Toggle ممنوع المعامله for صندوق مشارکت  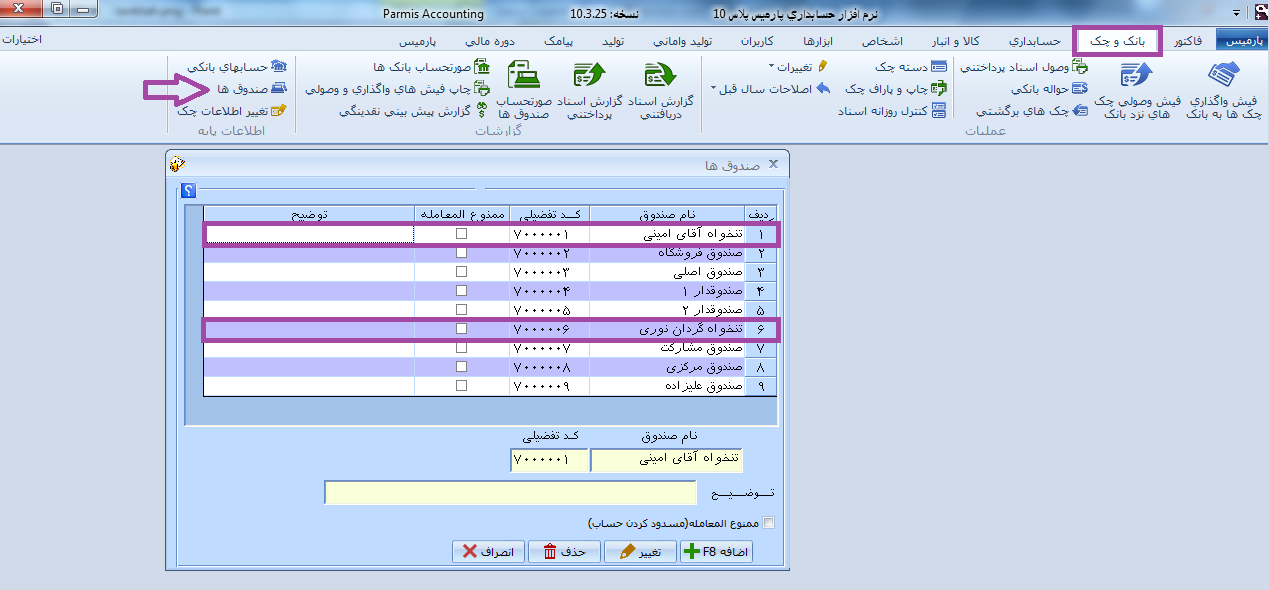pos(461,347)
